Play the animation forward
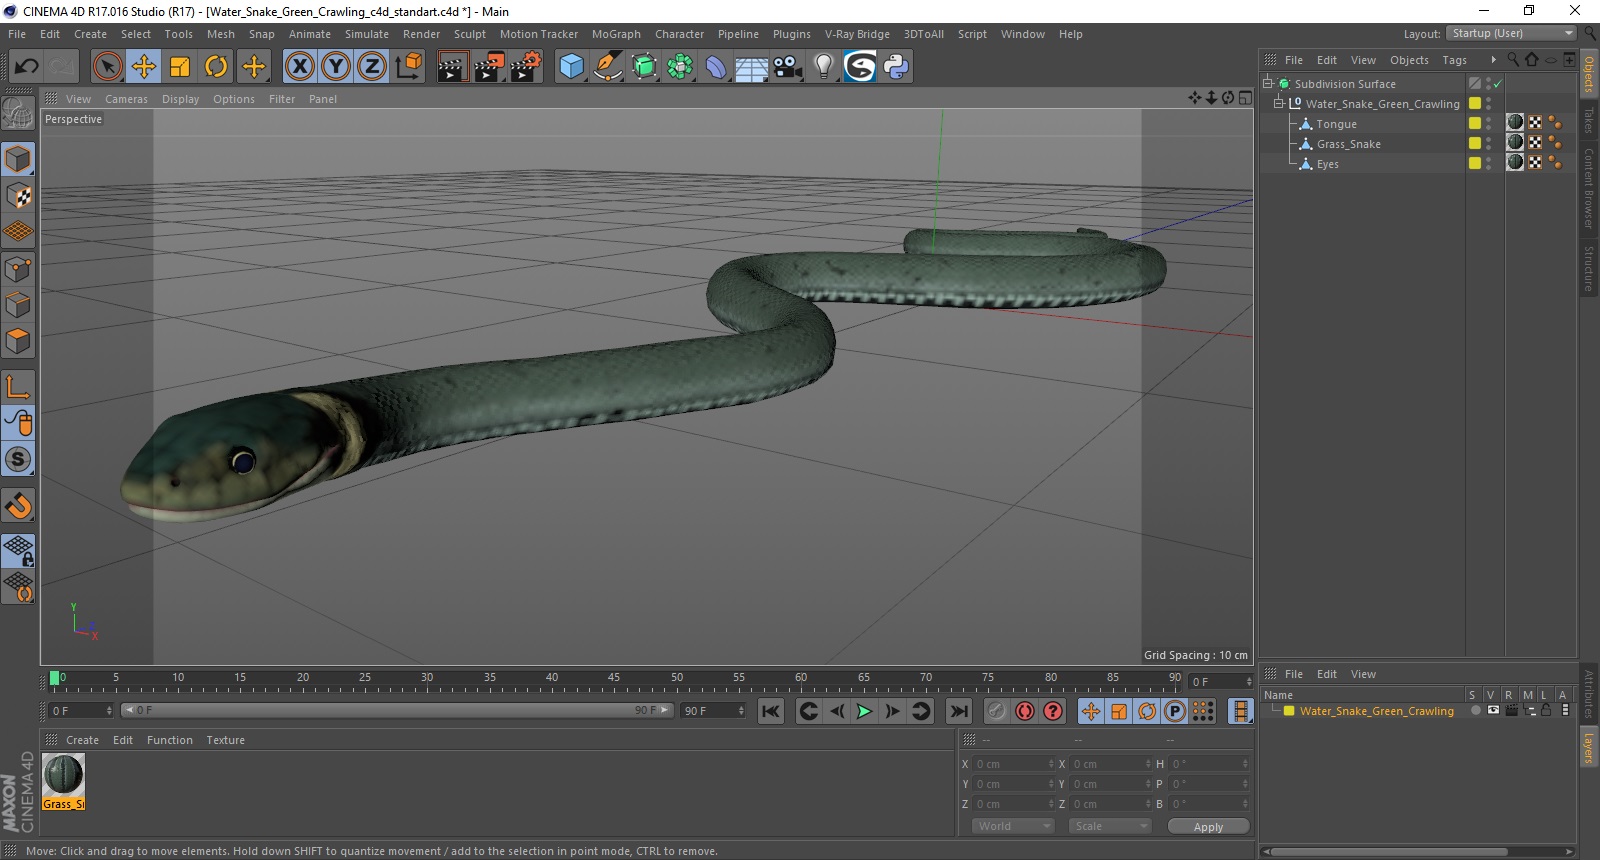The width and height of the screenshot is (1600, 860). (x=865, y=711)
